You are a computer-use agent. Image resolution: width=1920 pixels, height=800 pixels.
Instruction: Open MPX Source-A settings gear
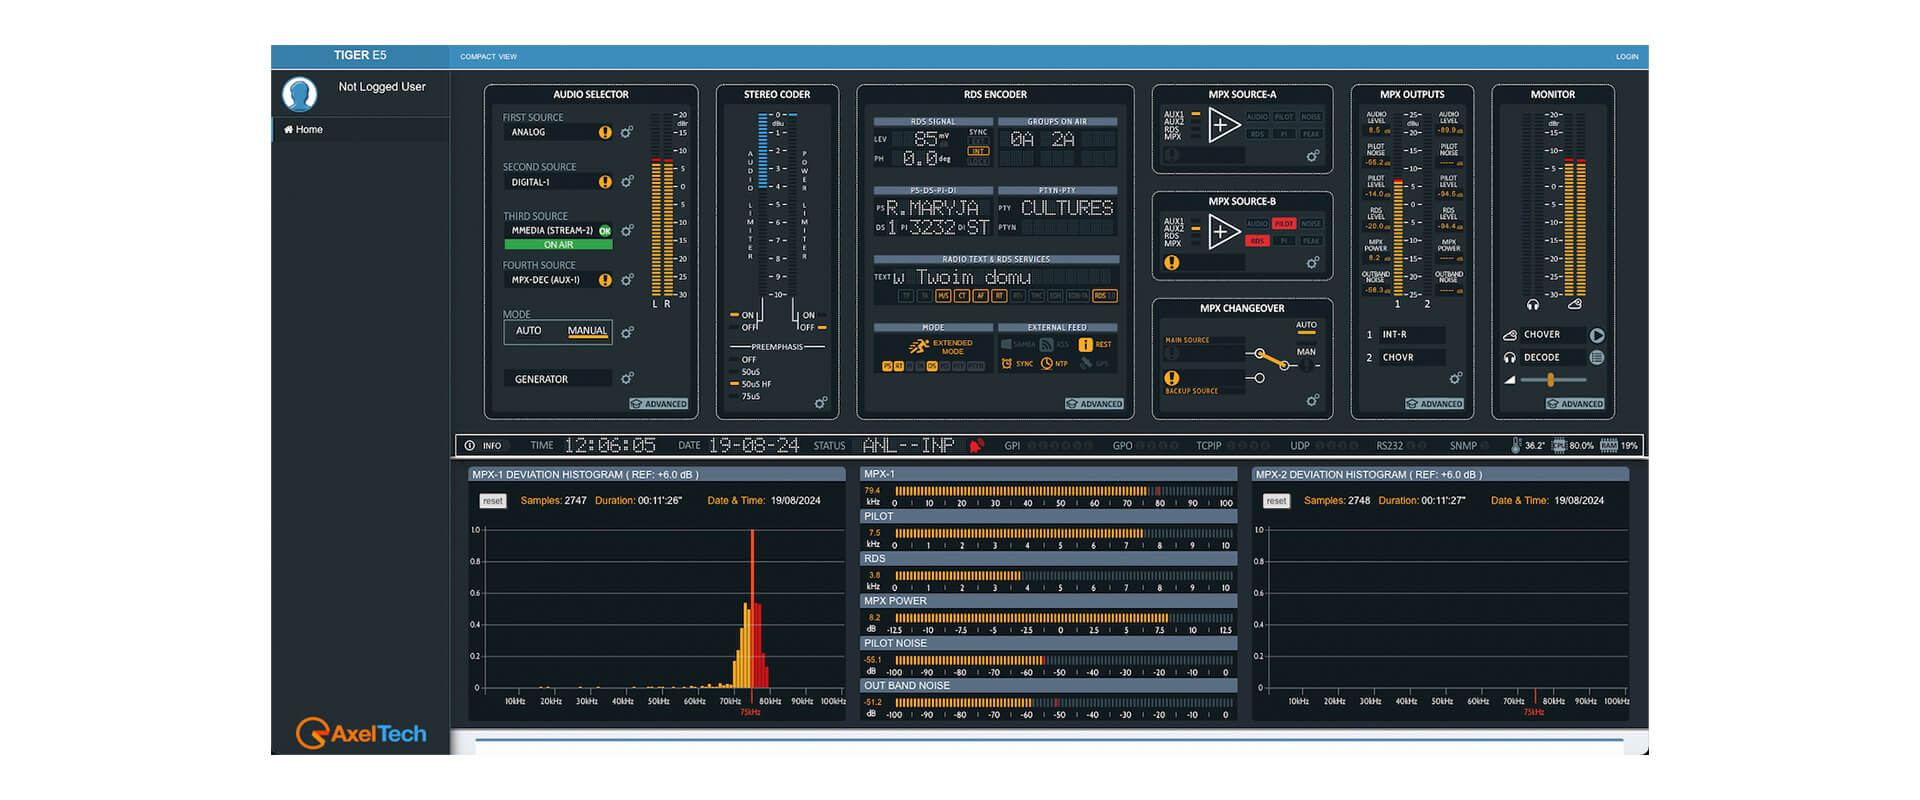pos(1312,156)
